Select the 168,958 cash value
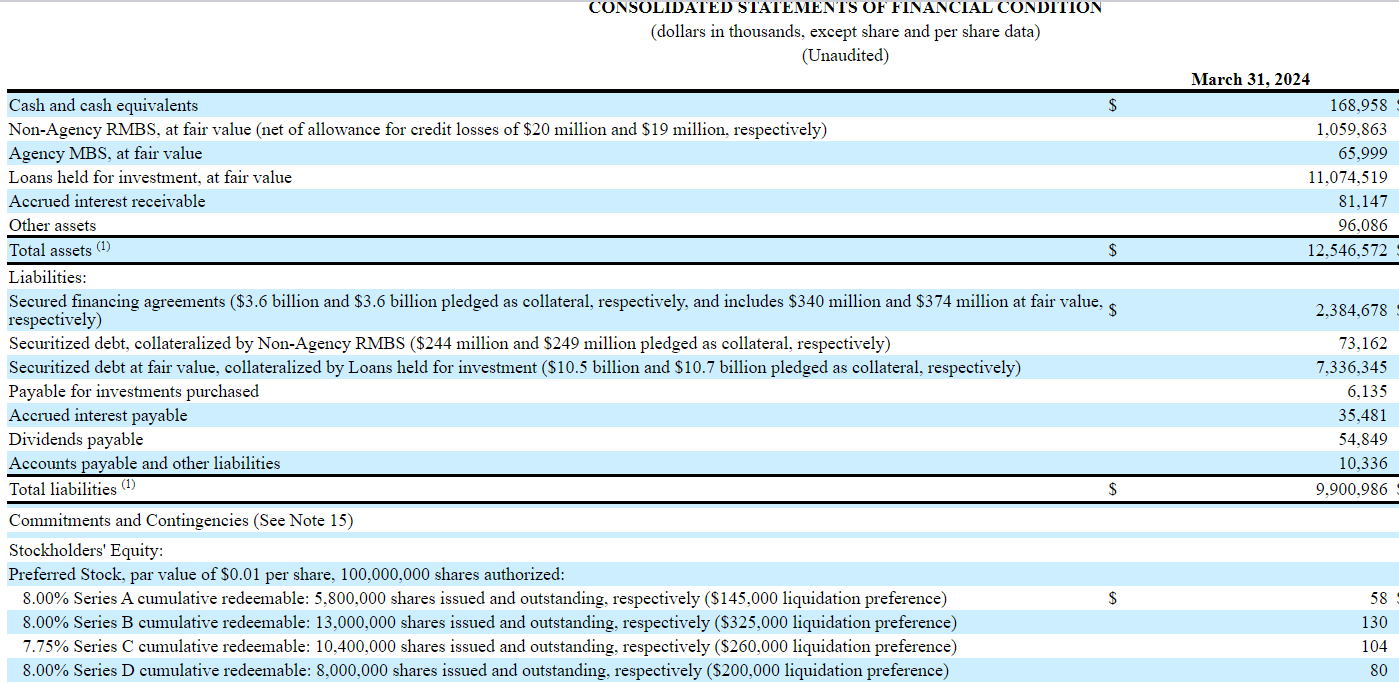Image resolution: width=1399 pixels, height=684 pixels. pyautogui.click(x=1358, y=105)
